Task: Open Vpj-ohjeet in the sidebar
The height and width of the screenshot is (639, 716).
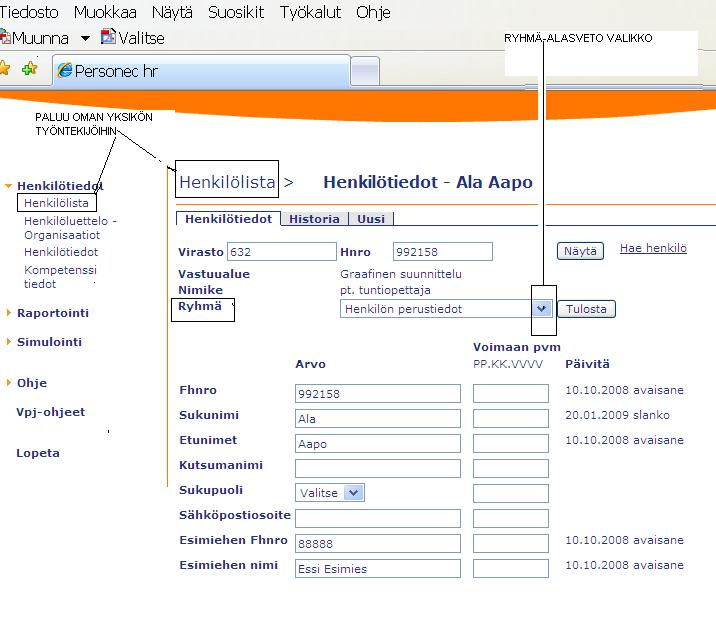Action: 50,412
